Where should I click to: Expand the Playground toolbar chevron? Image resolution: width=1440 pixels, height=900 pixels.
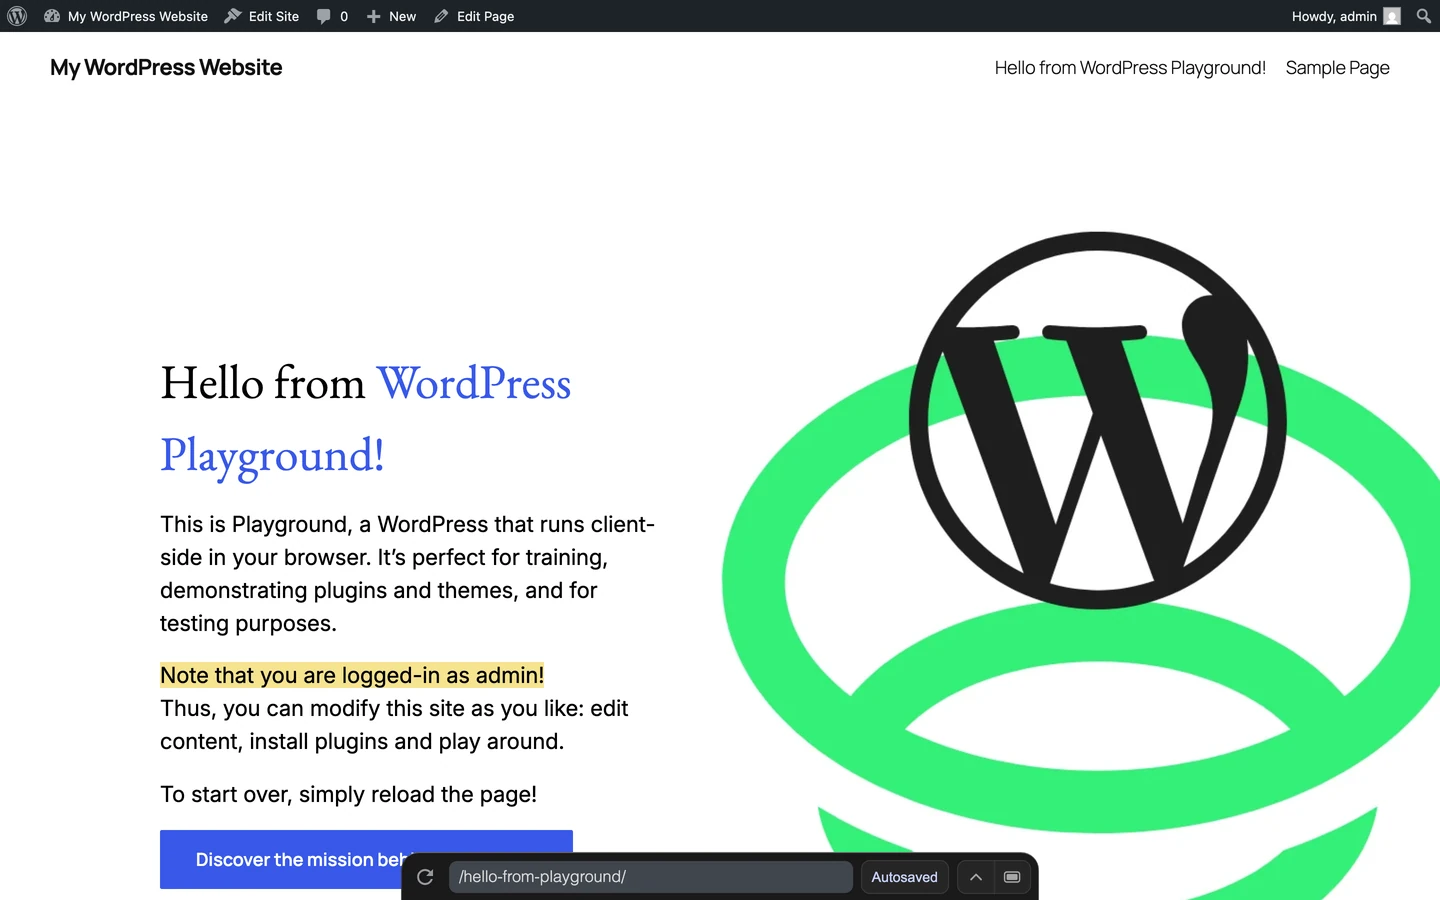coord(976,877)
